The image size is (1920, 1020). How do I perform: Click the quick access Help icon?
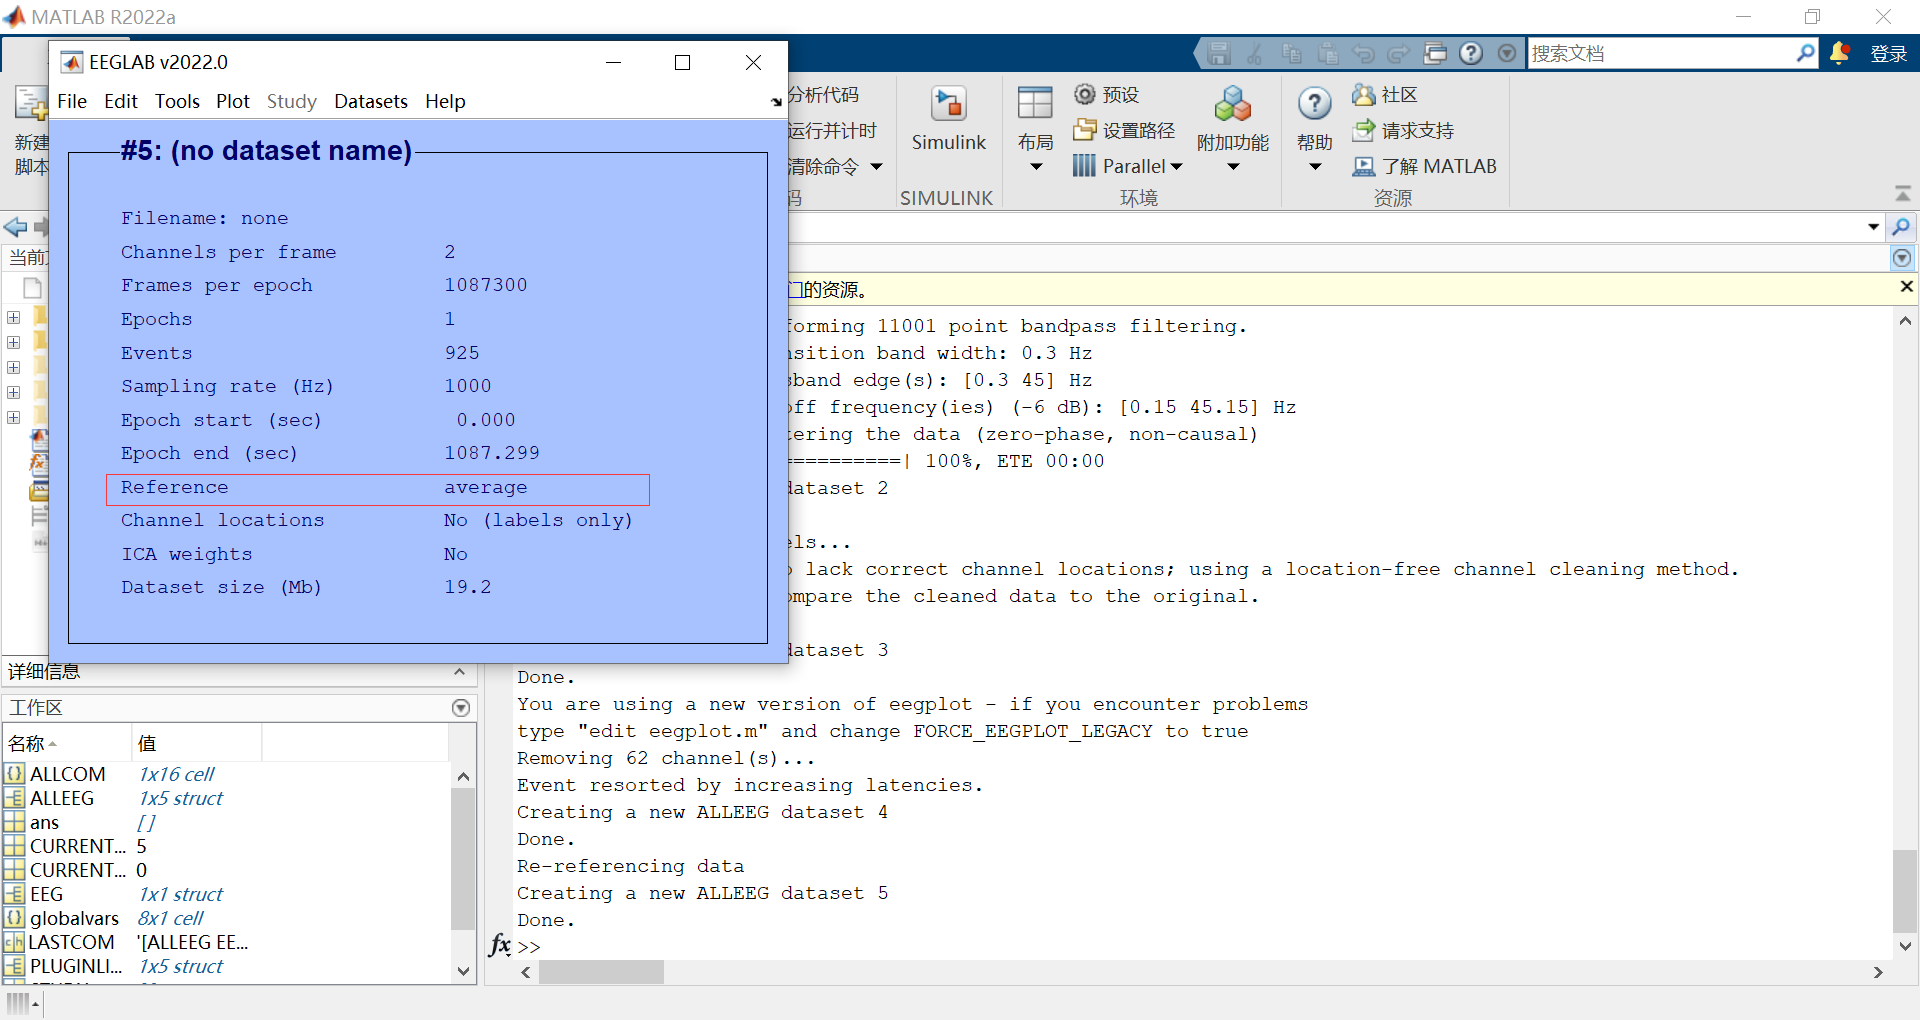pyautogui.click(x=1471, y=53)
